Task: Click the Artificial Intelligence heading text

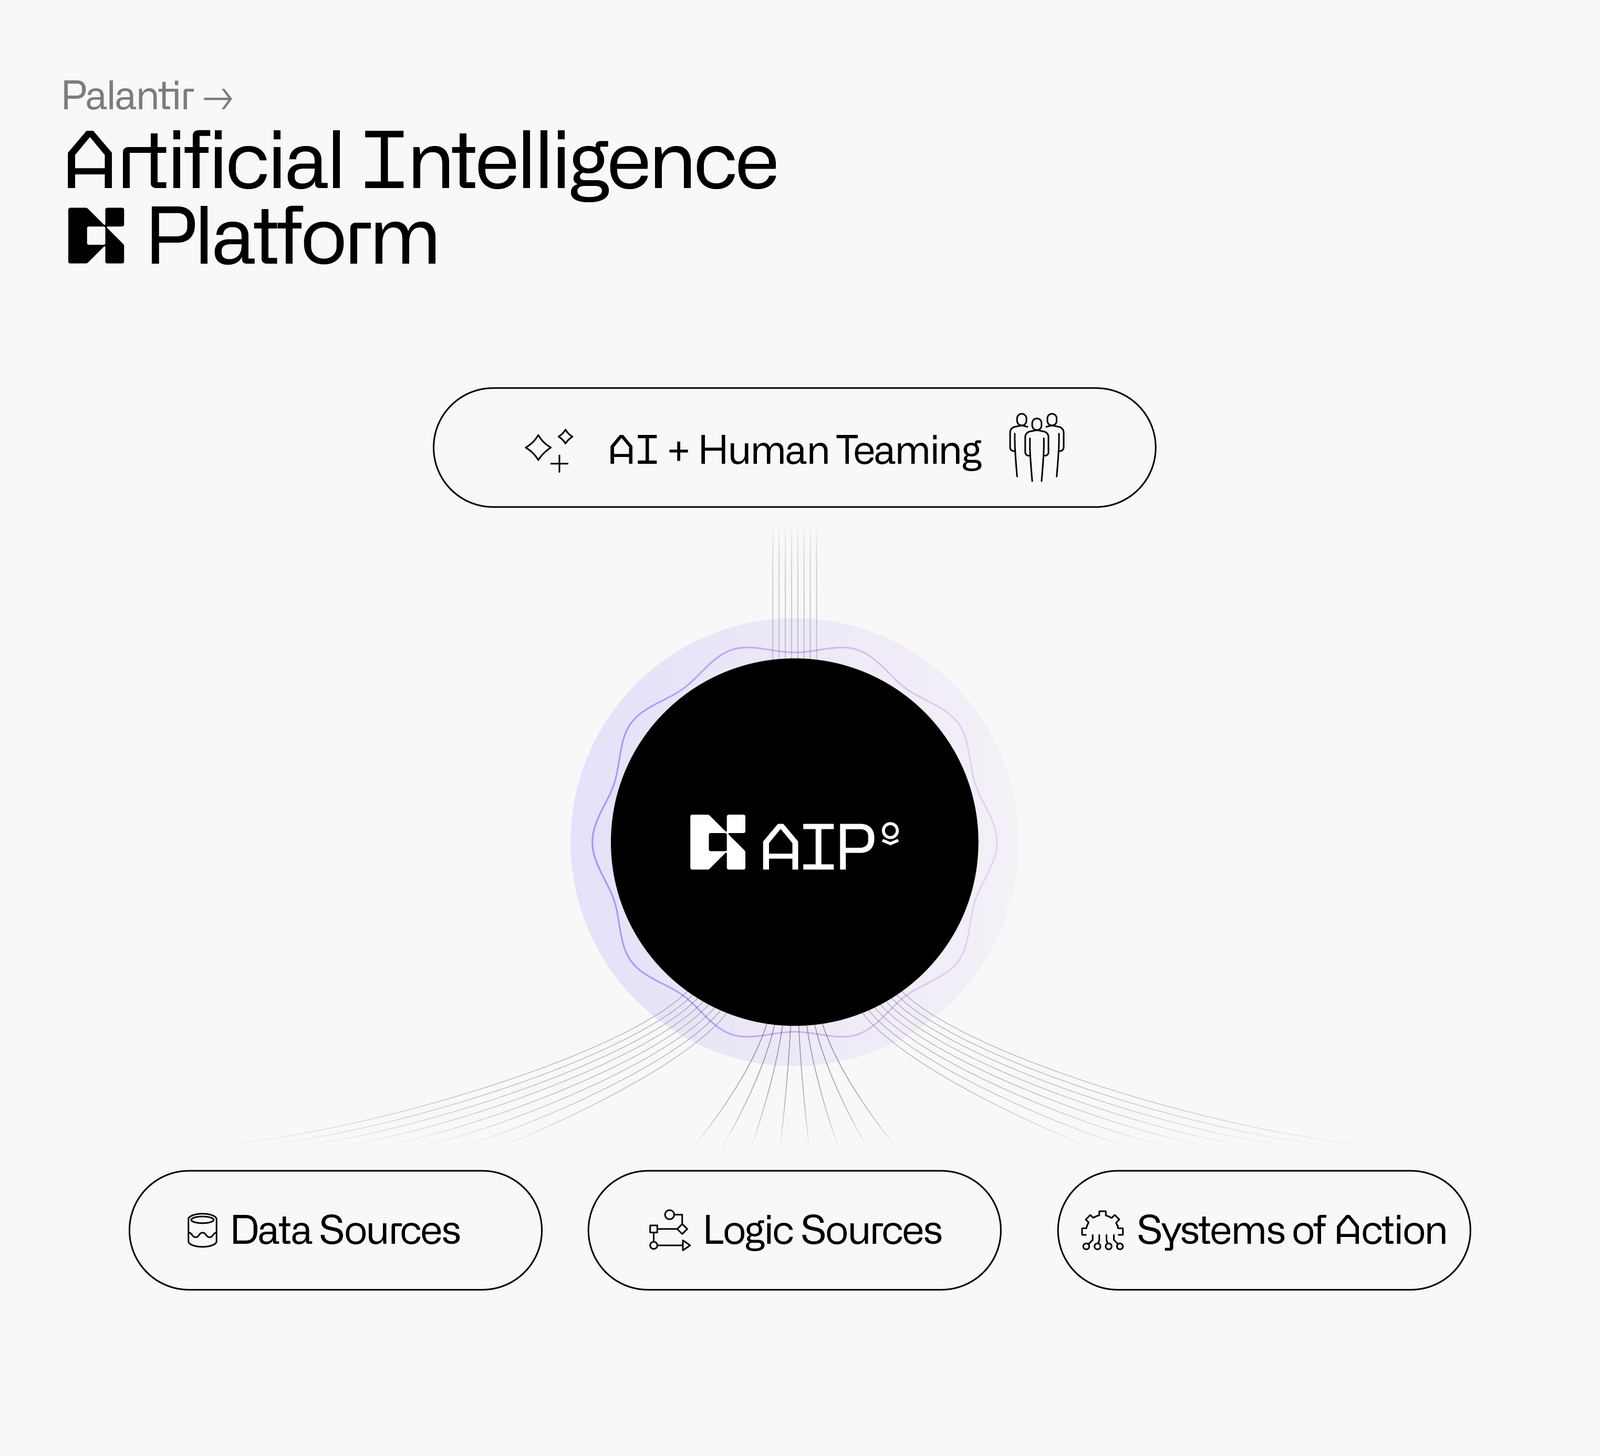Action: point(421,161)
